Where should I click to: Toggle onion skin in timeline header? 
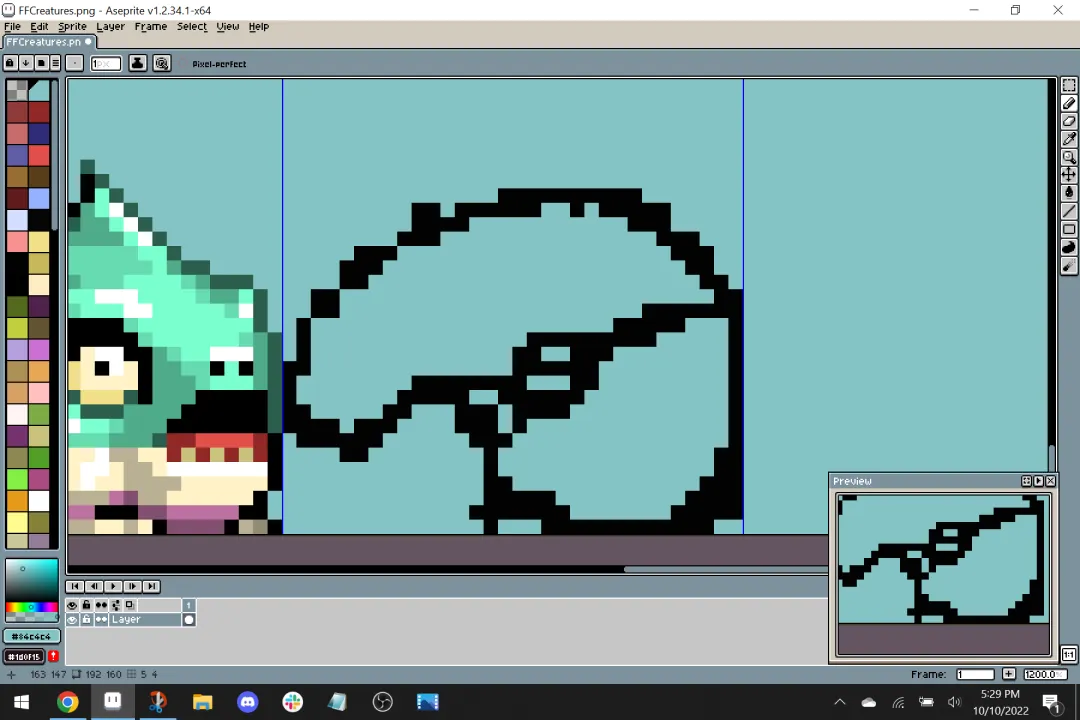(129, 605)
